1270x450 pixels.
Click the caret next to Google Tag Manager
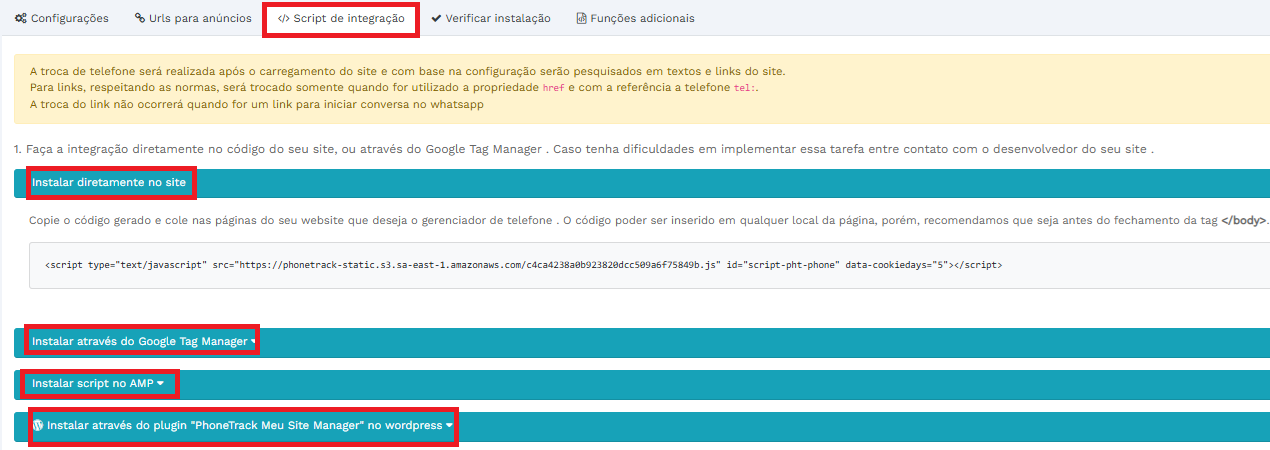[x=252, y=342]
